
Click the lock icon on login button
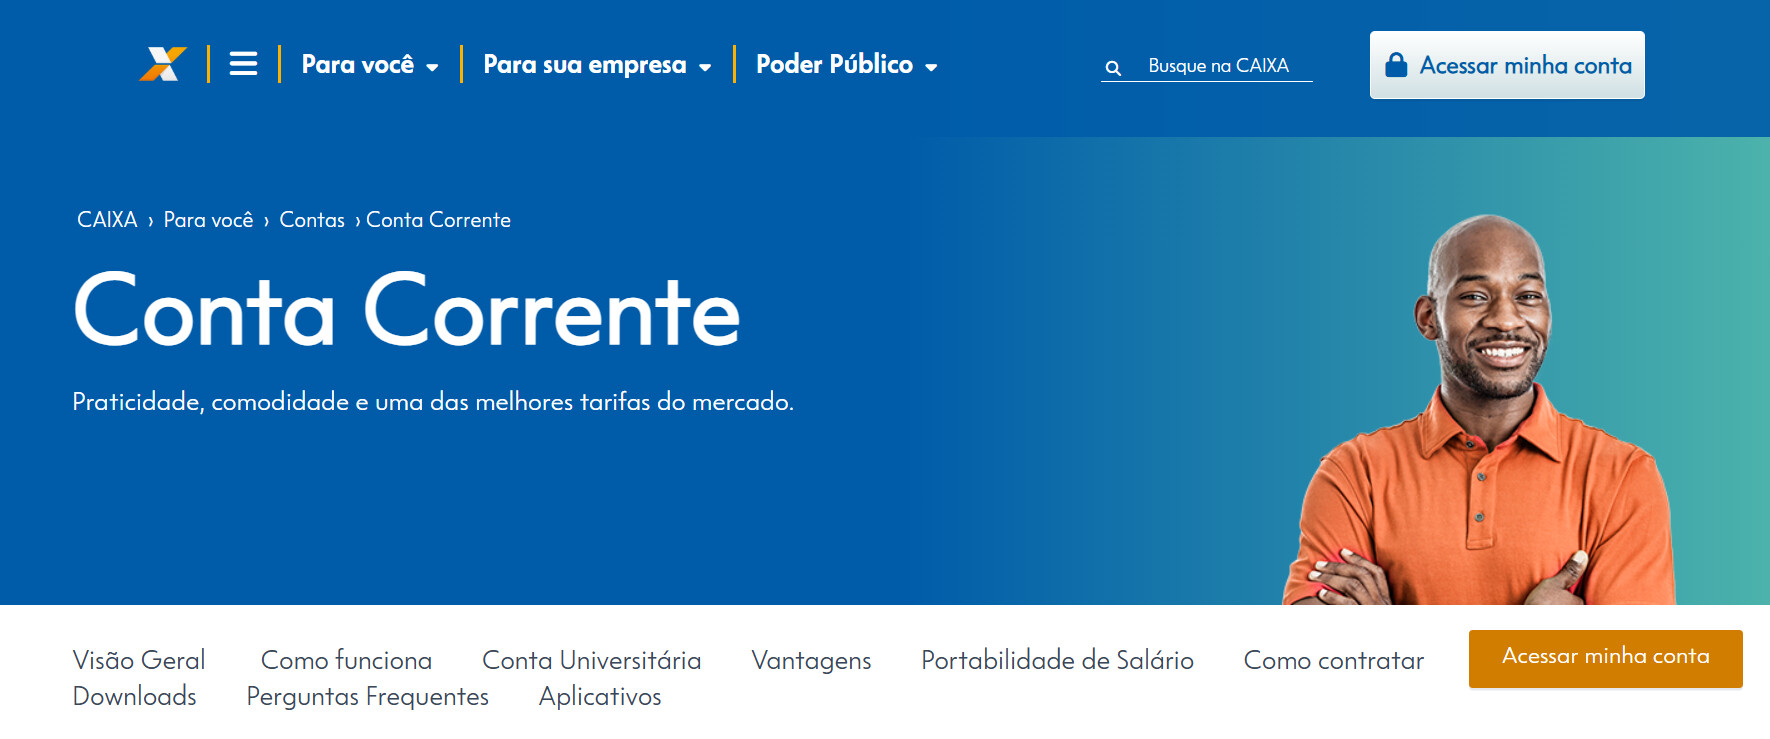(1396, 65)
